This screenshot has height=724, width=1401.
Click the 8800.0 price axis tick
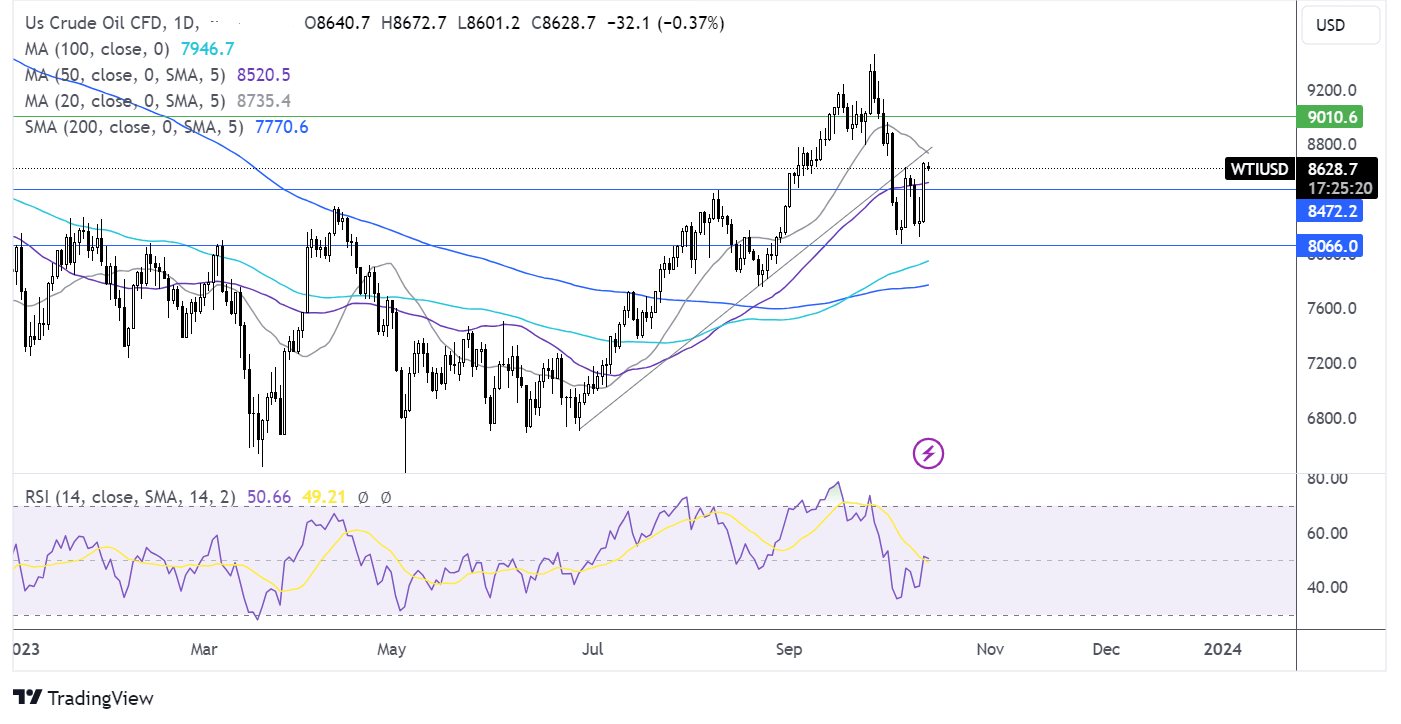[x=1333, y=144]
